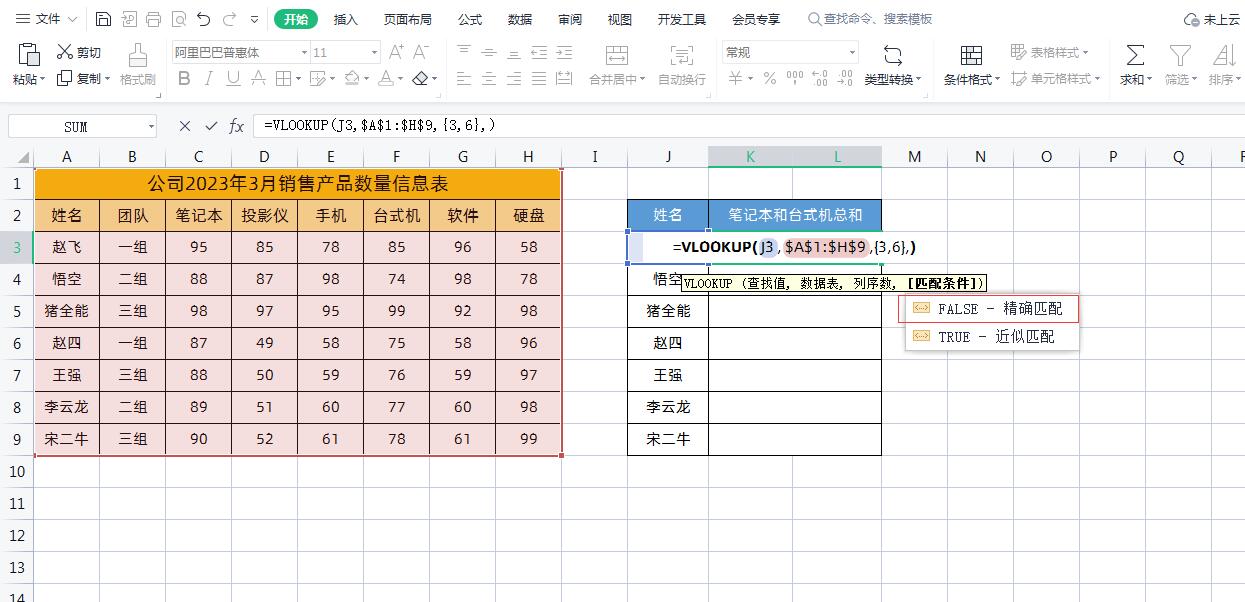Decrease font size with A- icon
The width and height of the screenshot is (1245, 602).
tap(421, 52)
